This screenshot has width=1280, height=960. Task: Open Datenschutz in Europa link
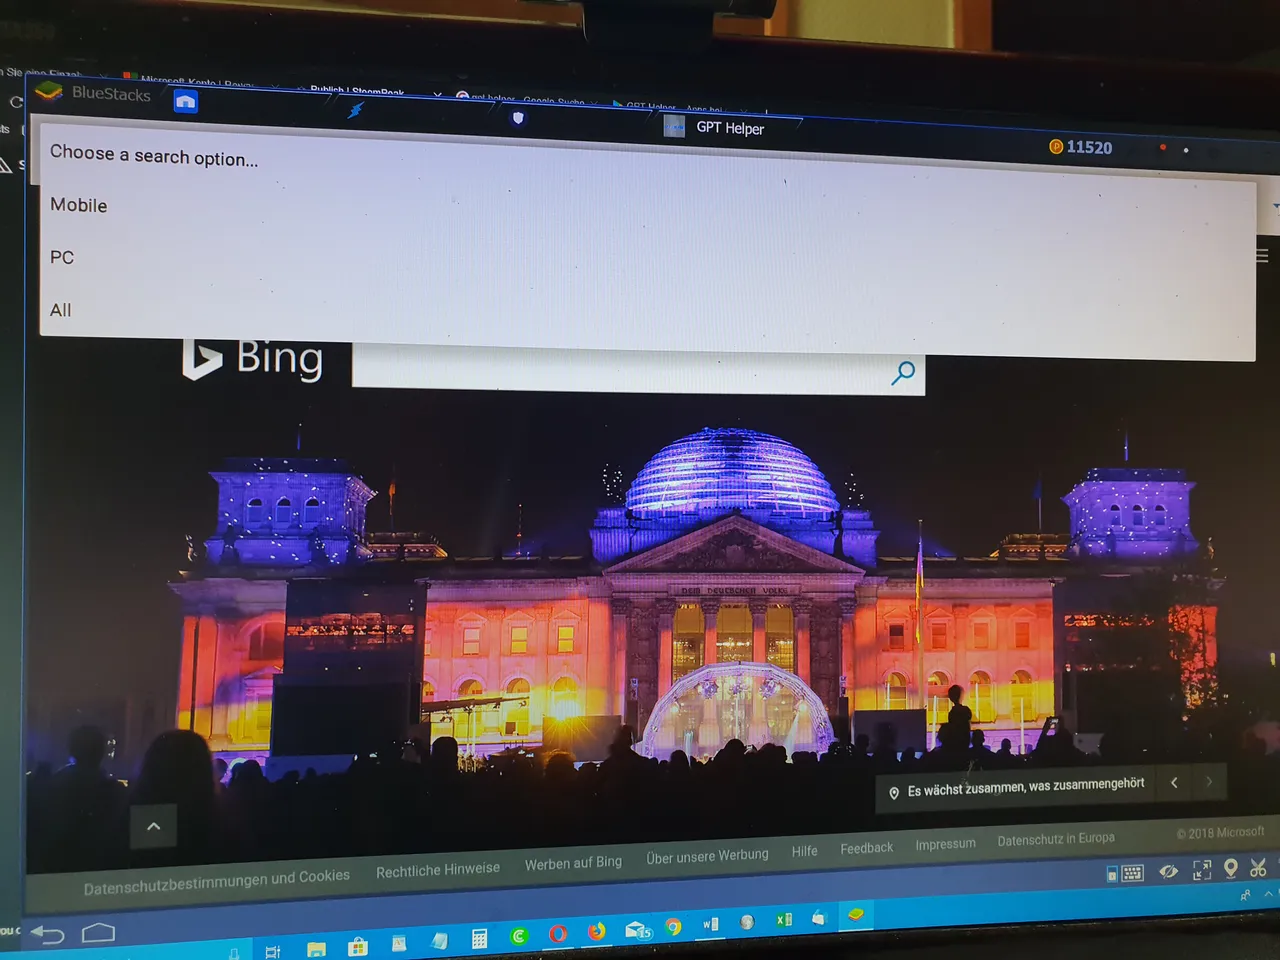pyautogui.click(x=1055, y=839)
